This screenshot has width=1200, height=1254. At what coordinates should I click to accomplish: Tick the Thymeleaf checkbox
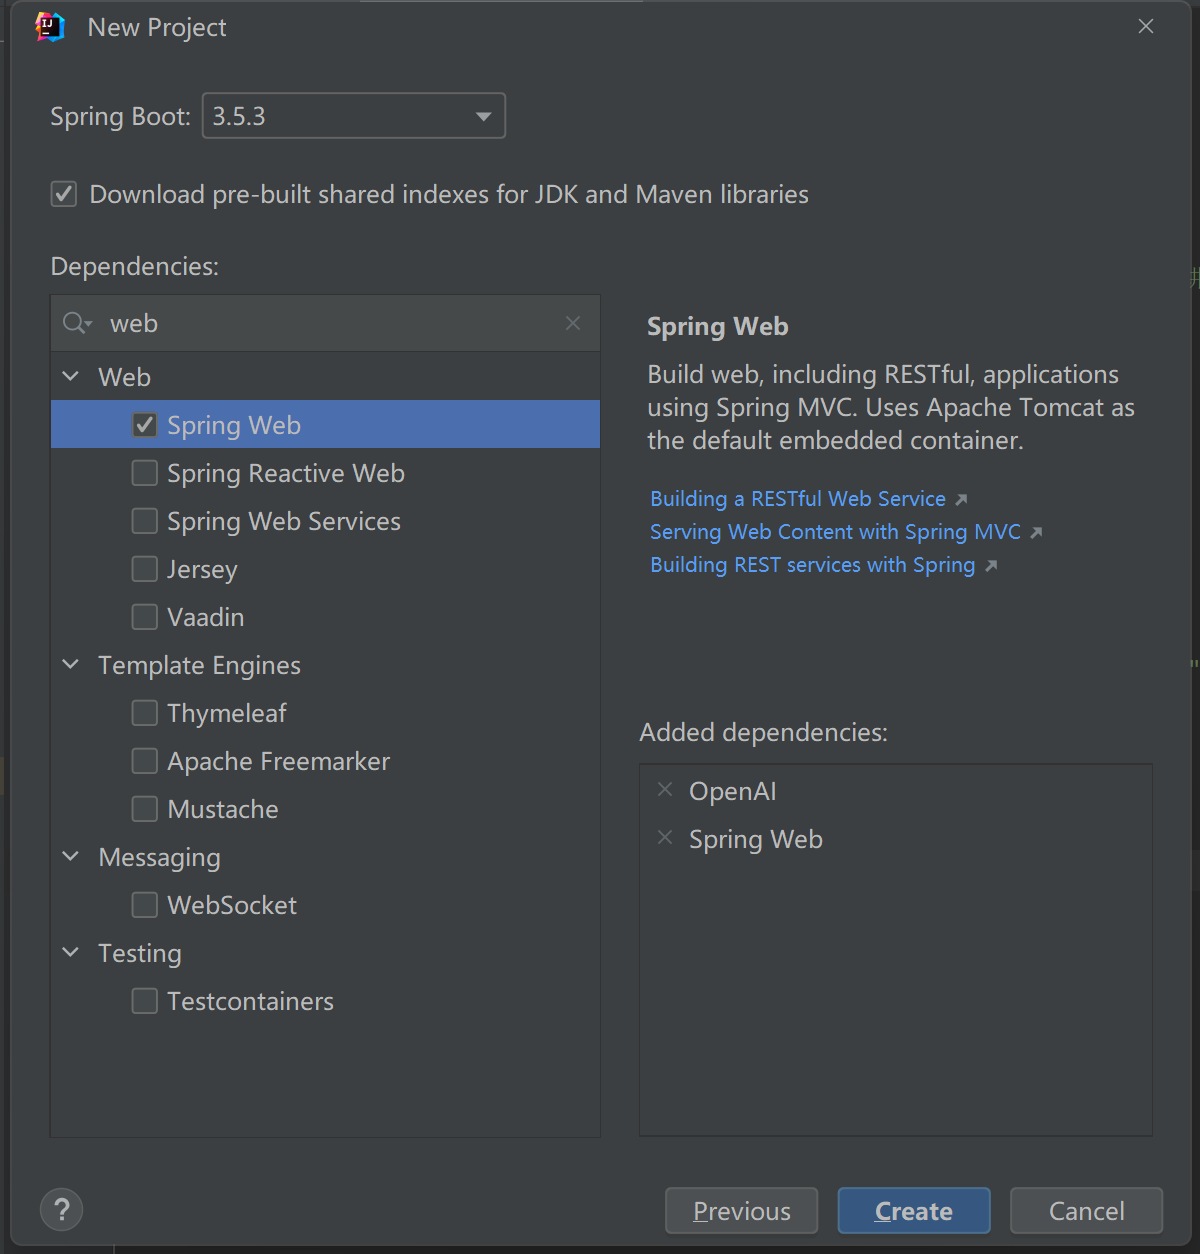point(145,713)
